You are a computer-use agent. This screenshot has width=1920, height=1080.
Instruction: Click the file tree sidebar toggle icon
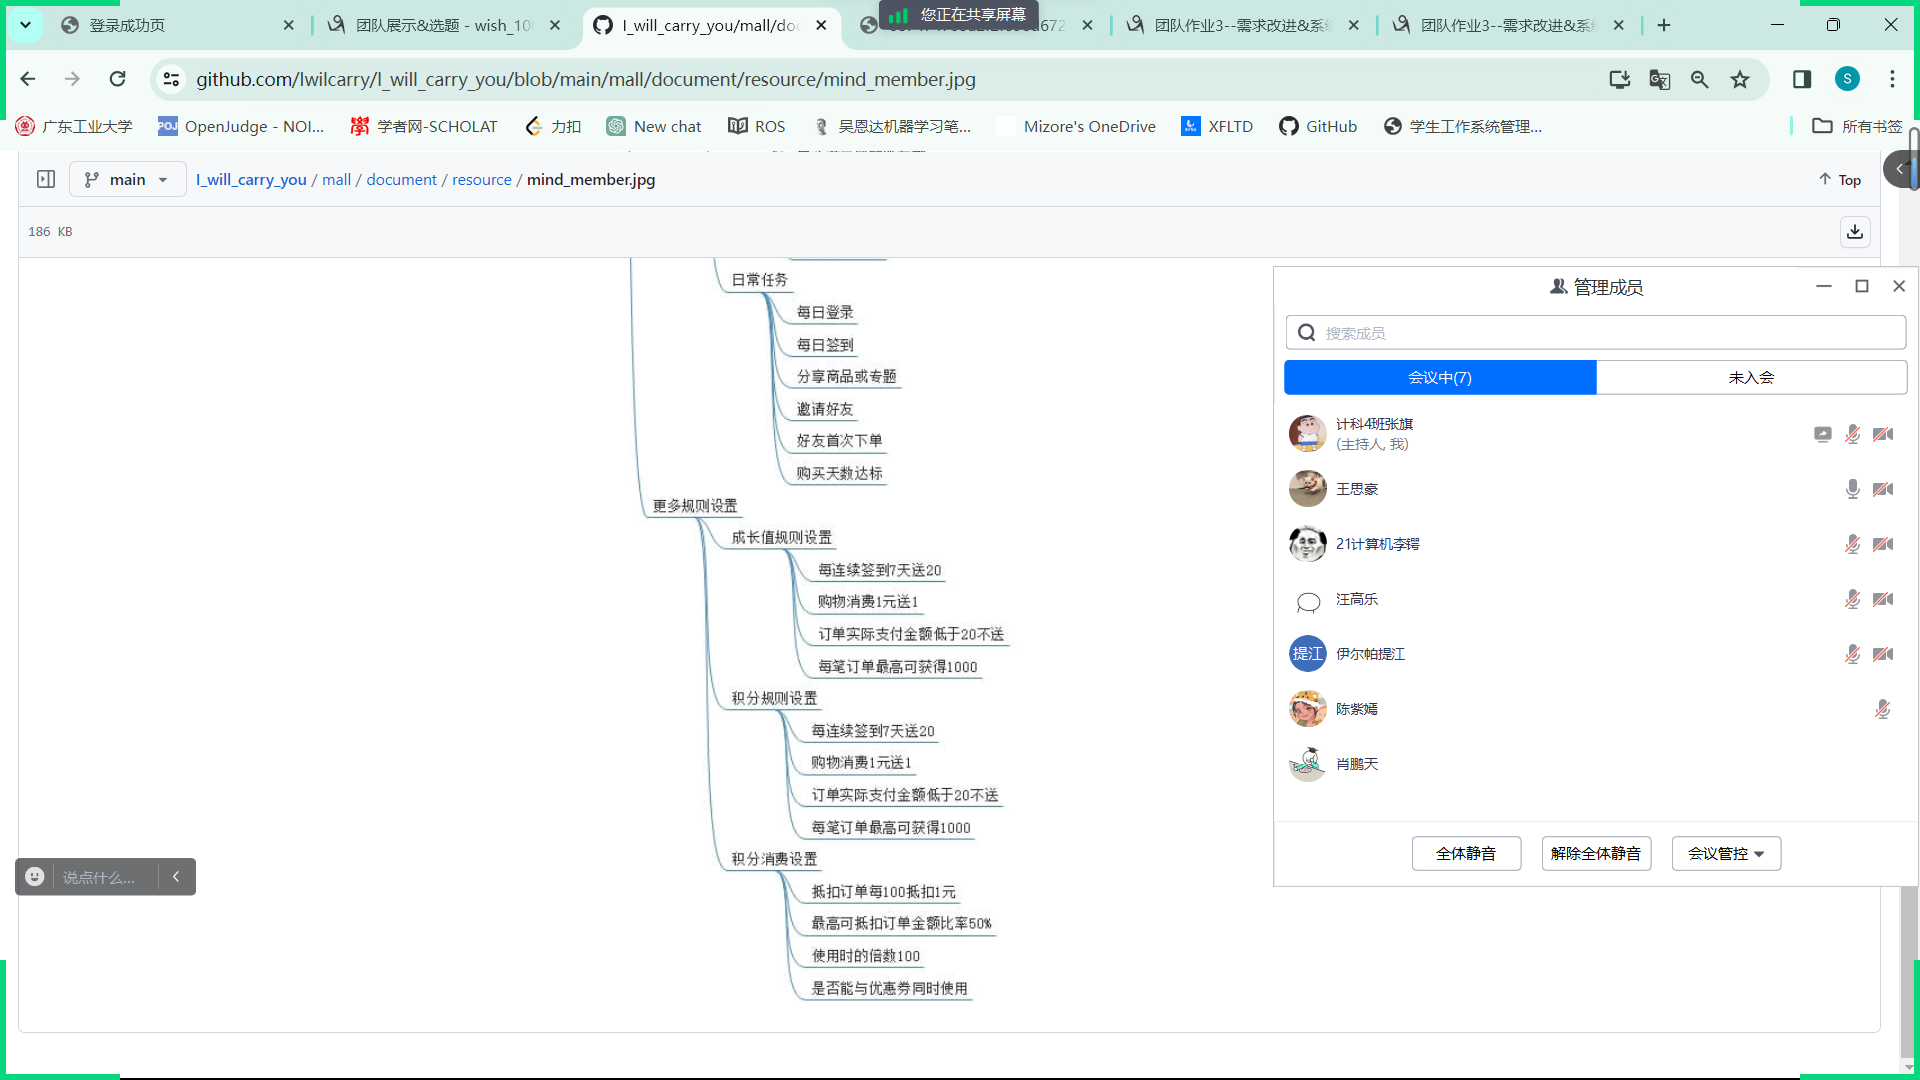[x=46, y=179]
